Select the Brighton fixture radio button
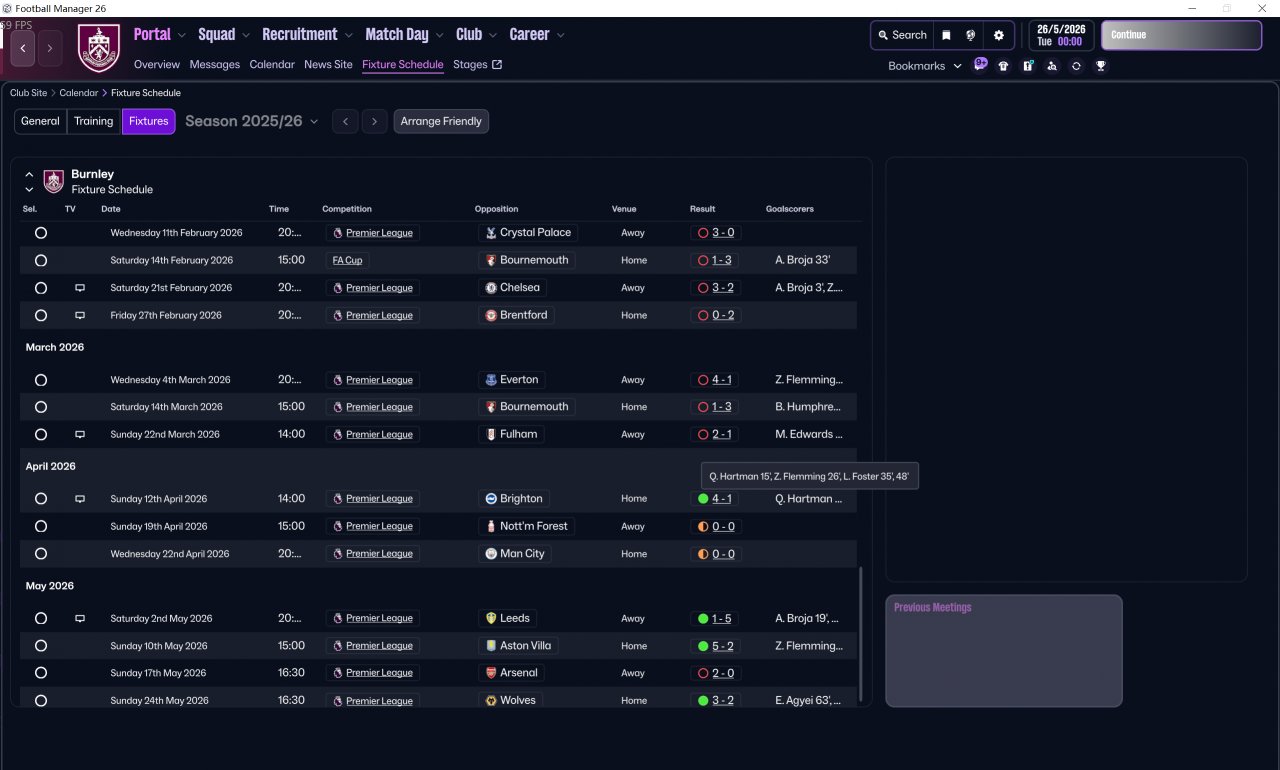 pos(41,499)
